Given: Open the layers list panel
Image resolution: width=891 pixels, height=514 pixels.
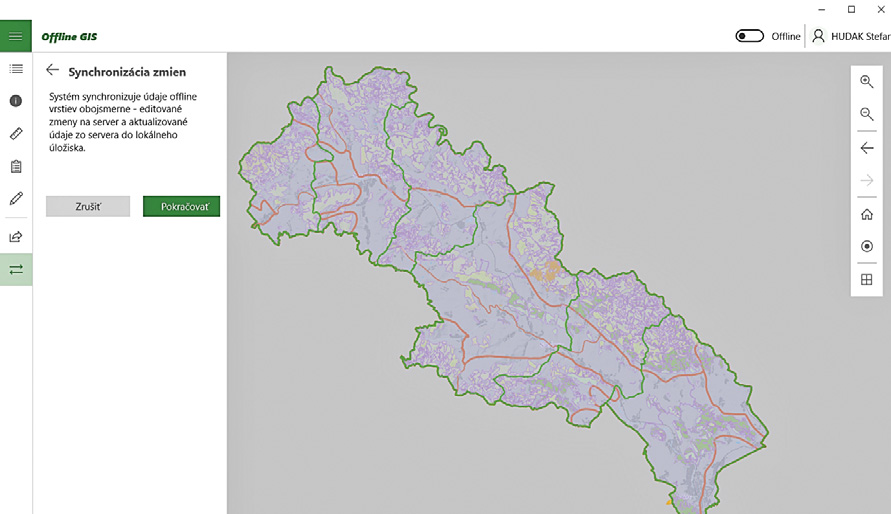Looking at the screenshot, I should point(16,69).
